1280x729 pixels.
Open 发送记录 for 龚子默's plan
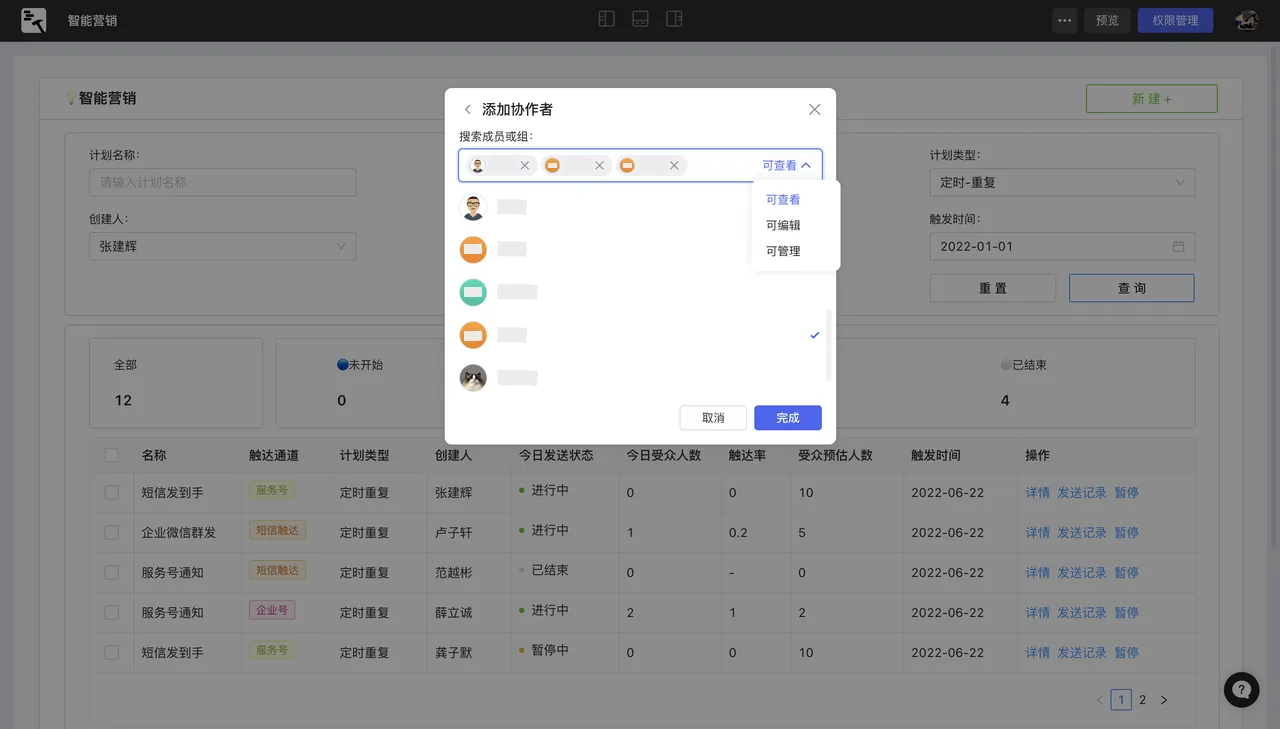(1082, 653)
